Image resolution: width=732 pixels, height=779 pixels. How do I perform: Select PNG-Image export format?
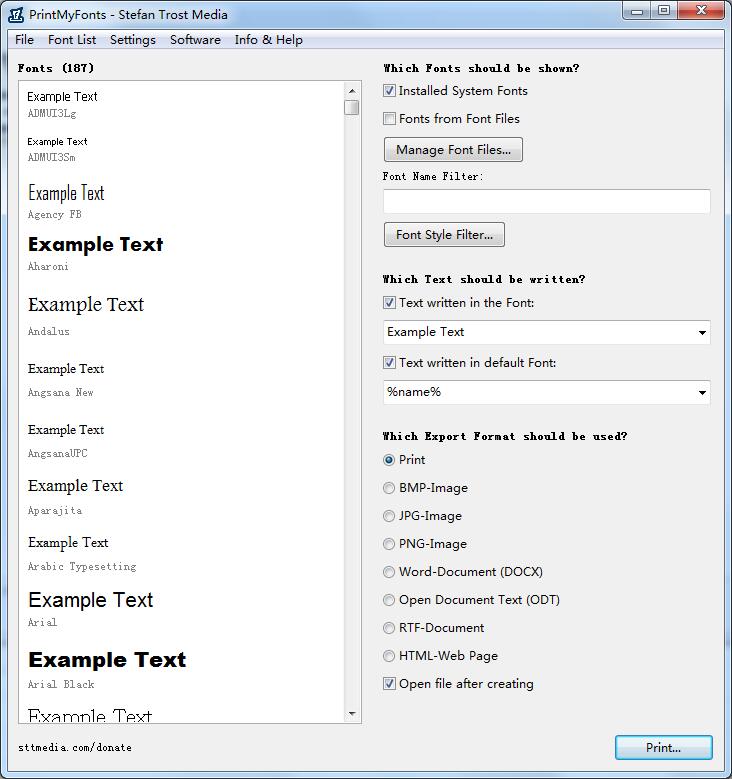pyautogui.click(x=389, y=544)
